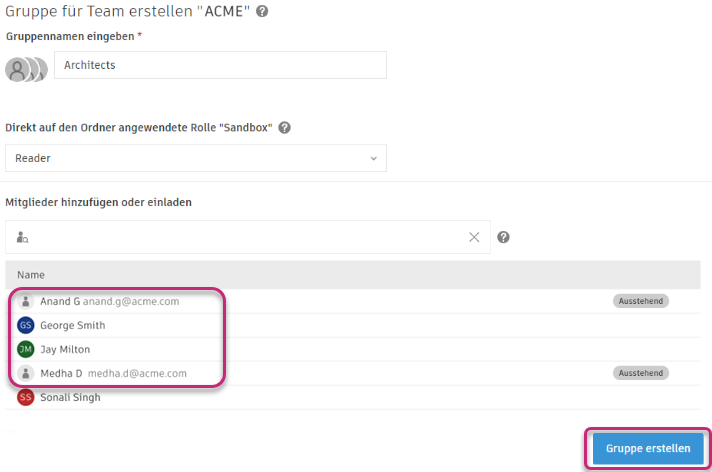This screenshot has height=472, width=712.
Task: Click help icon next to member search
Action: click(x=504, y=237)
